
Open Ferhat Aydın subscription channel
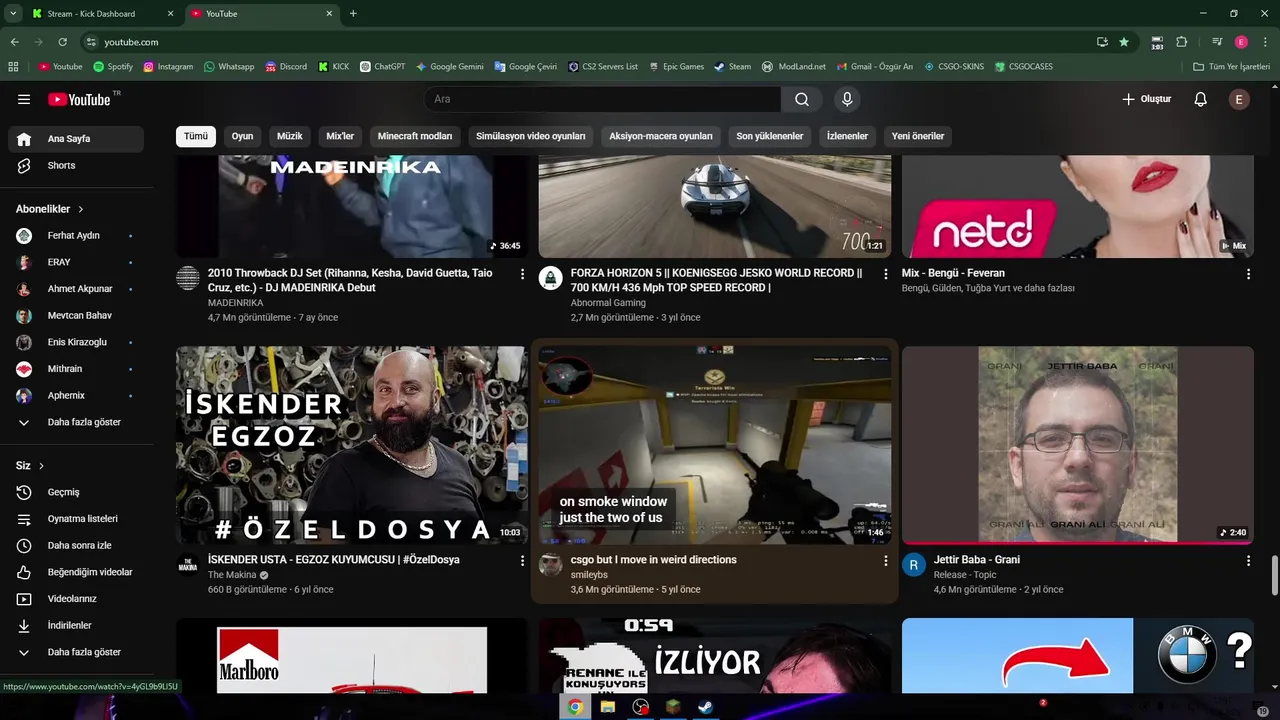coord(76,235)
